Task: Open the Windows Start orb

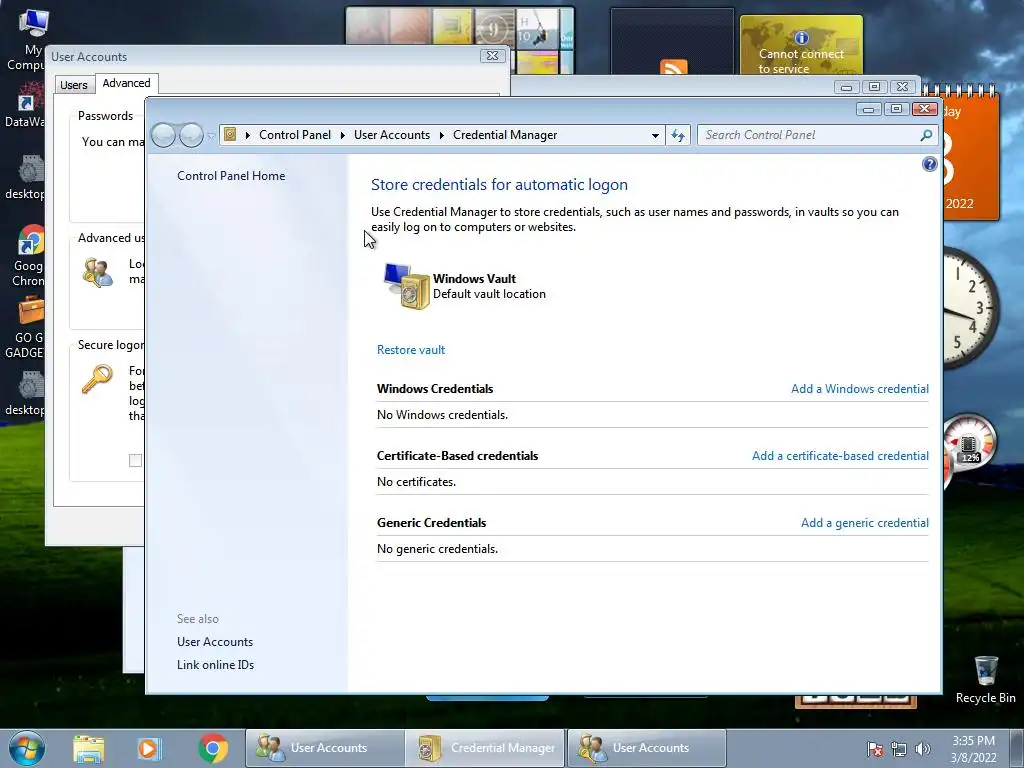Action: (27, 748)
